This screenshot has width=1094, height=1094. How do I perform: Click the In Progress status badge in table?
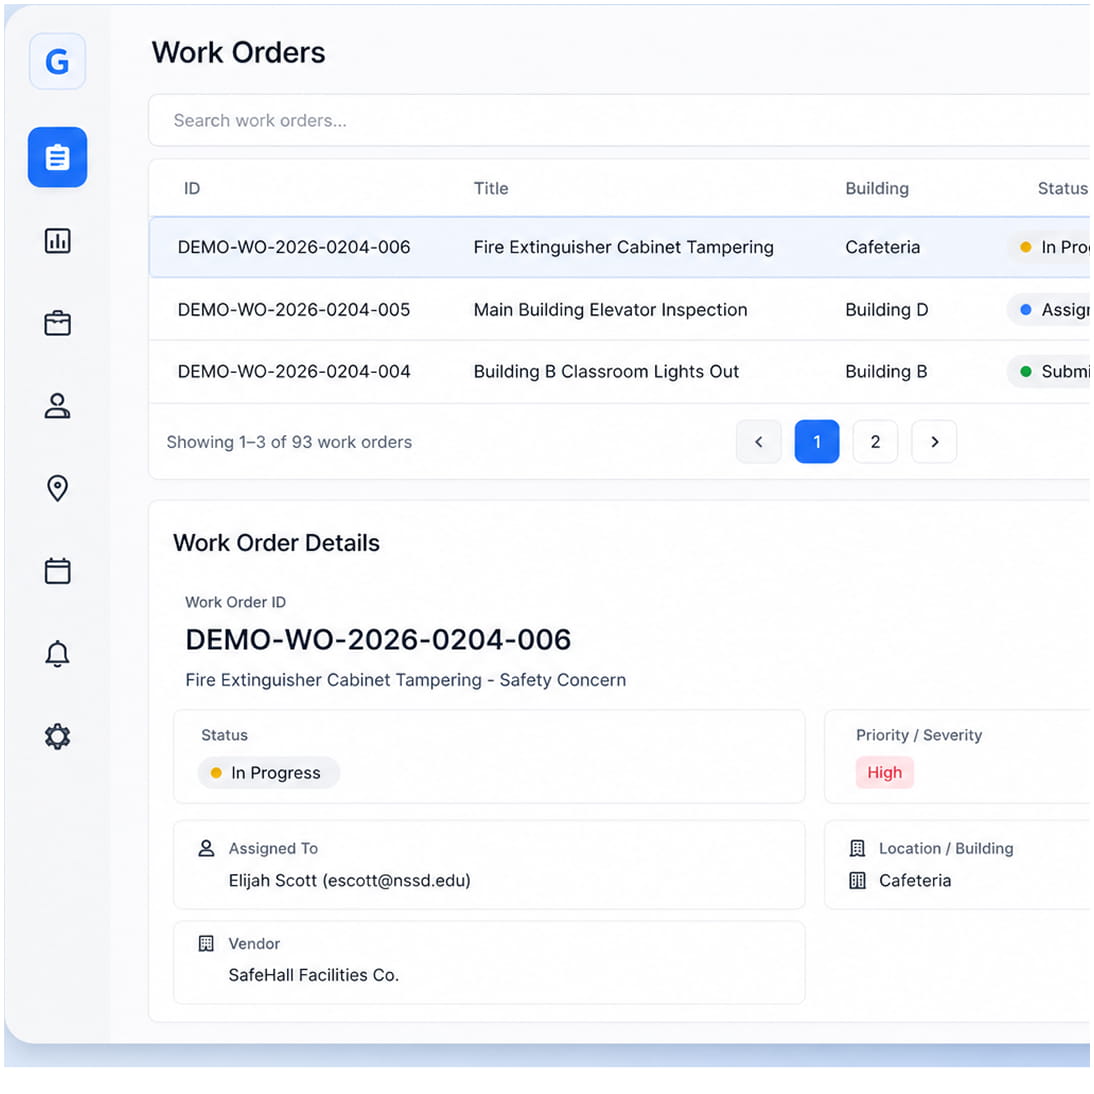[x=1050, y=247]
